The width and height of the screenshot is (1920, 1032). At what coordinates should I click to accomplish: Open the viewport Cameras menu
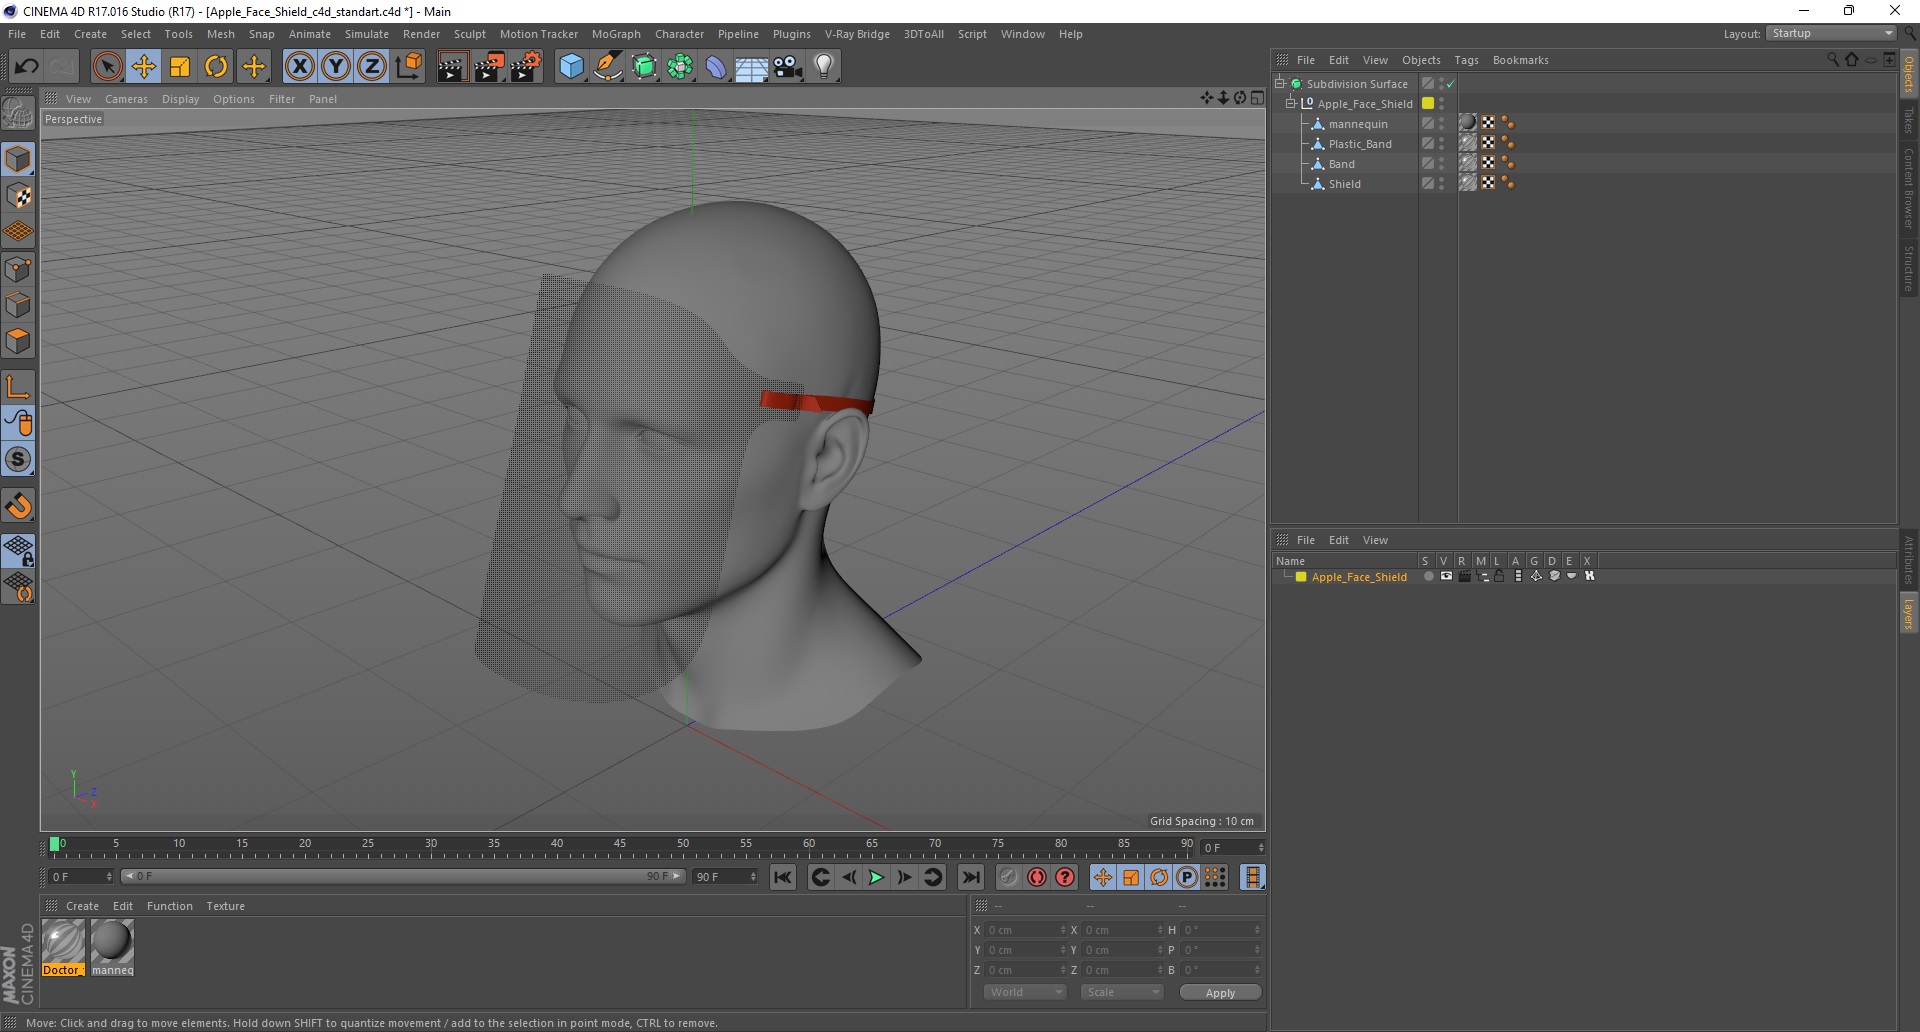coord(126,99)
